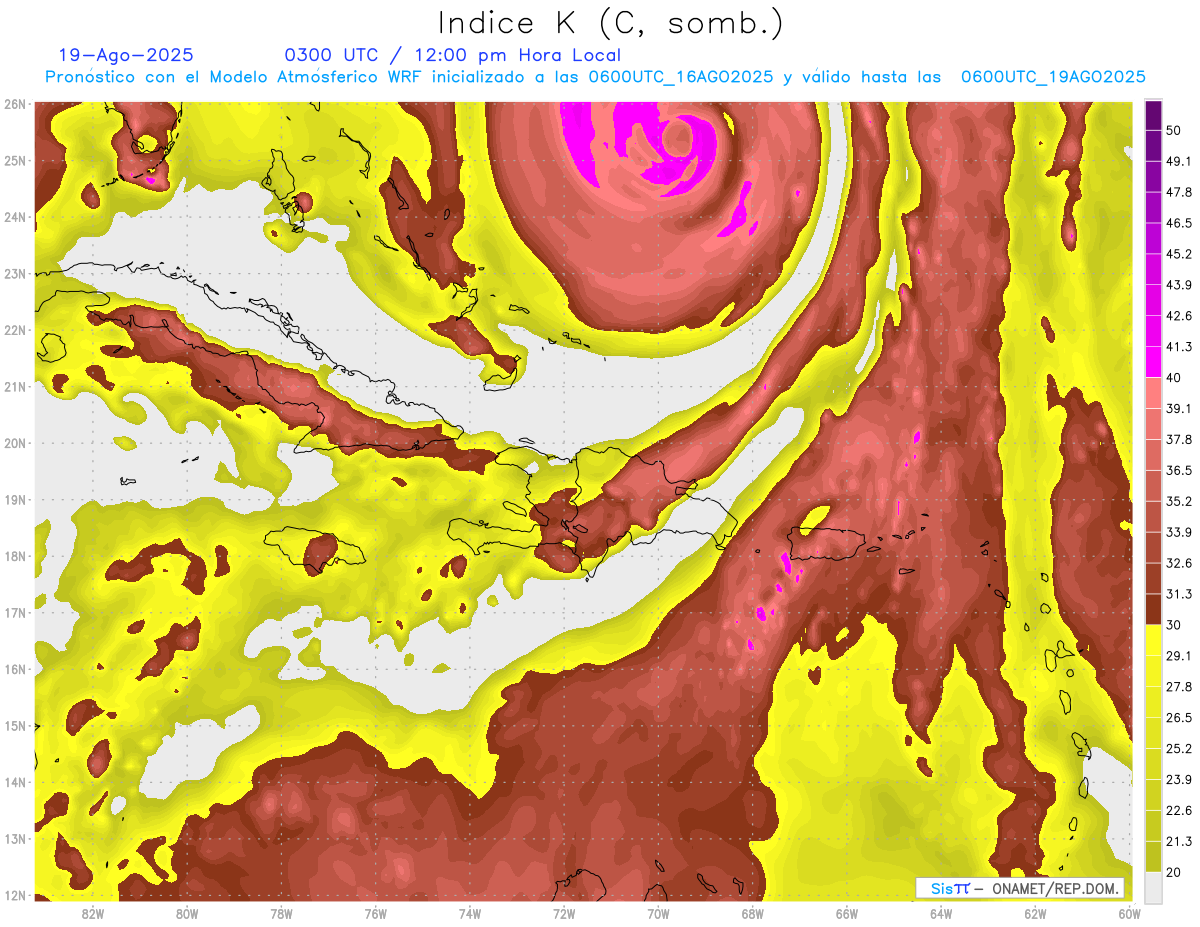Select the 12N latitude axis label
Image resolution: width=1200 pixels, height=927 pixels.
[15, 895]
